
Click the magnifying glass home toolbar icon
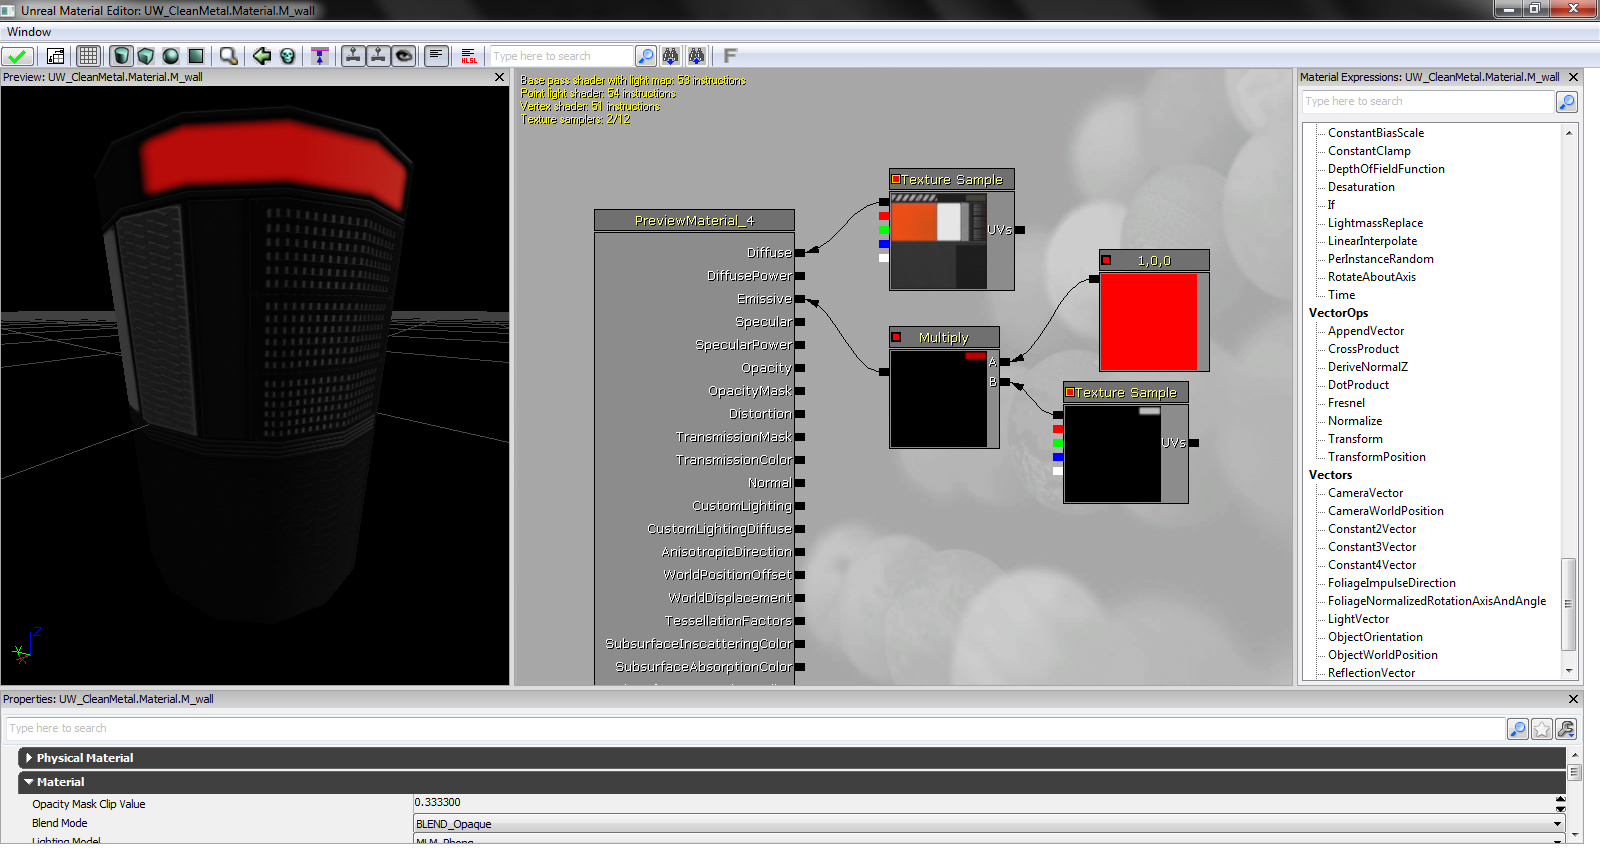[229, 56]
